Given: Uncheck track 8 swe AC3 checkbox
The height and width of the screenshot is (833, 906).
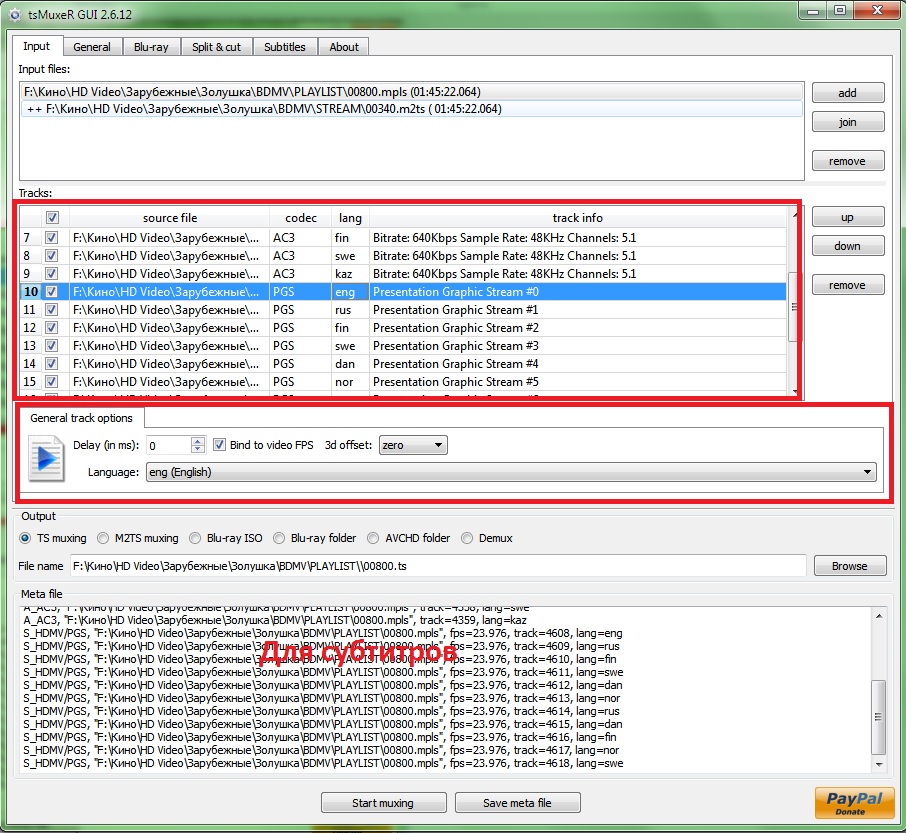Looking at the screenshot, I should 51,255.
